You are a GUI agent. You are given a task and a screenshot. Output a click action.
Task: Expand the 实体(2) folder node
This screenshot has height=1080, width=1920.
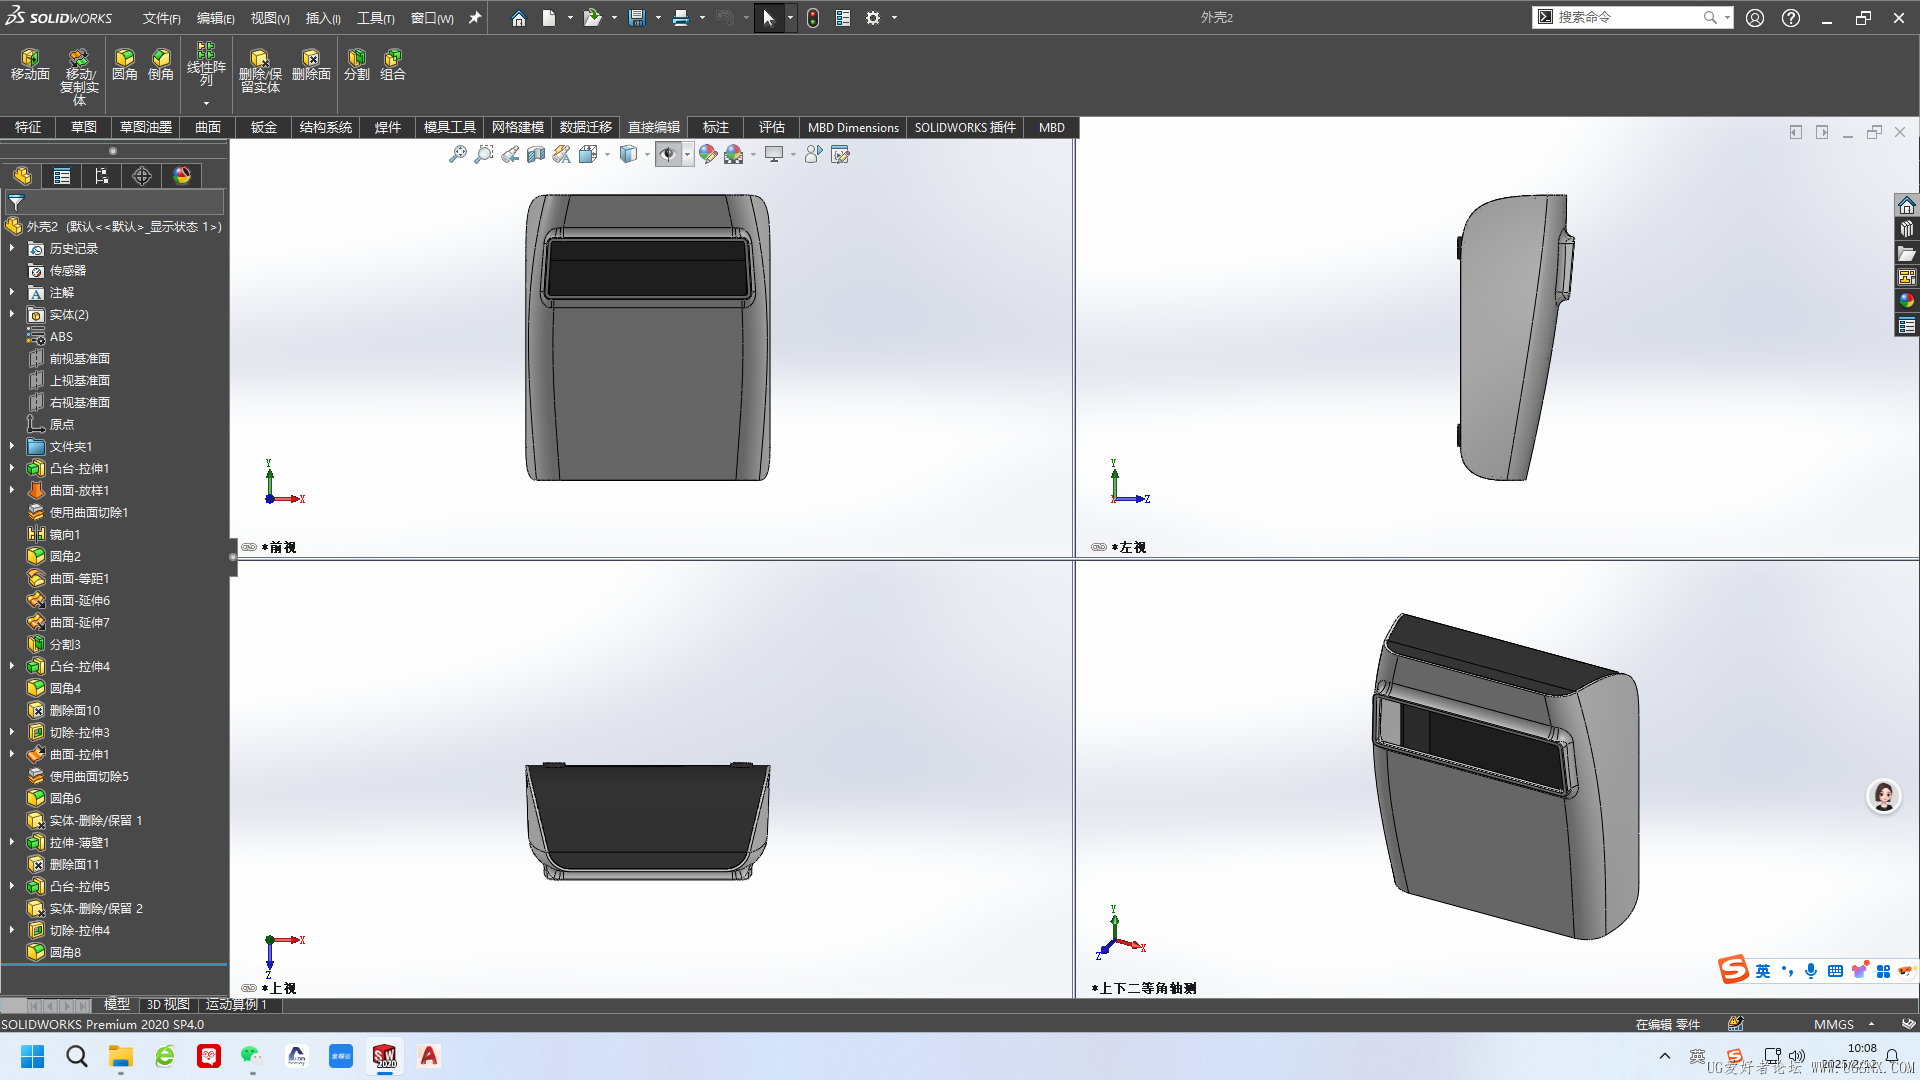tap(12, 314)
